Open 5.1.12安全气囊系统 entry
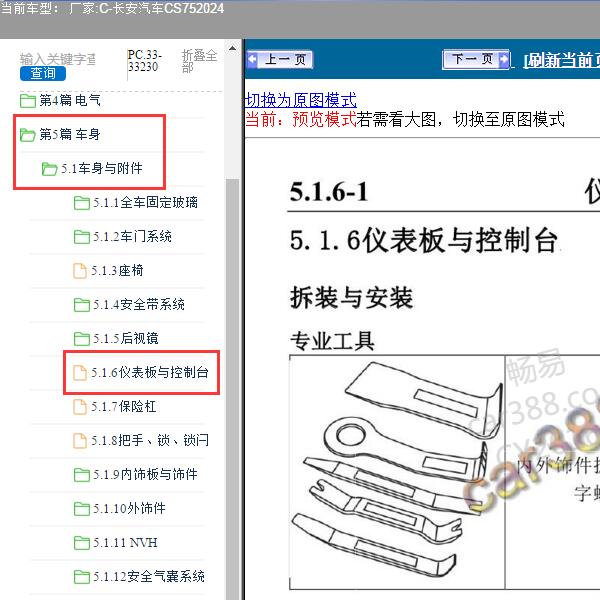This screenshot has height=600, width=600. click(x=149, y=577)
